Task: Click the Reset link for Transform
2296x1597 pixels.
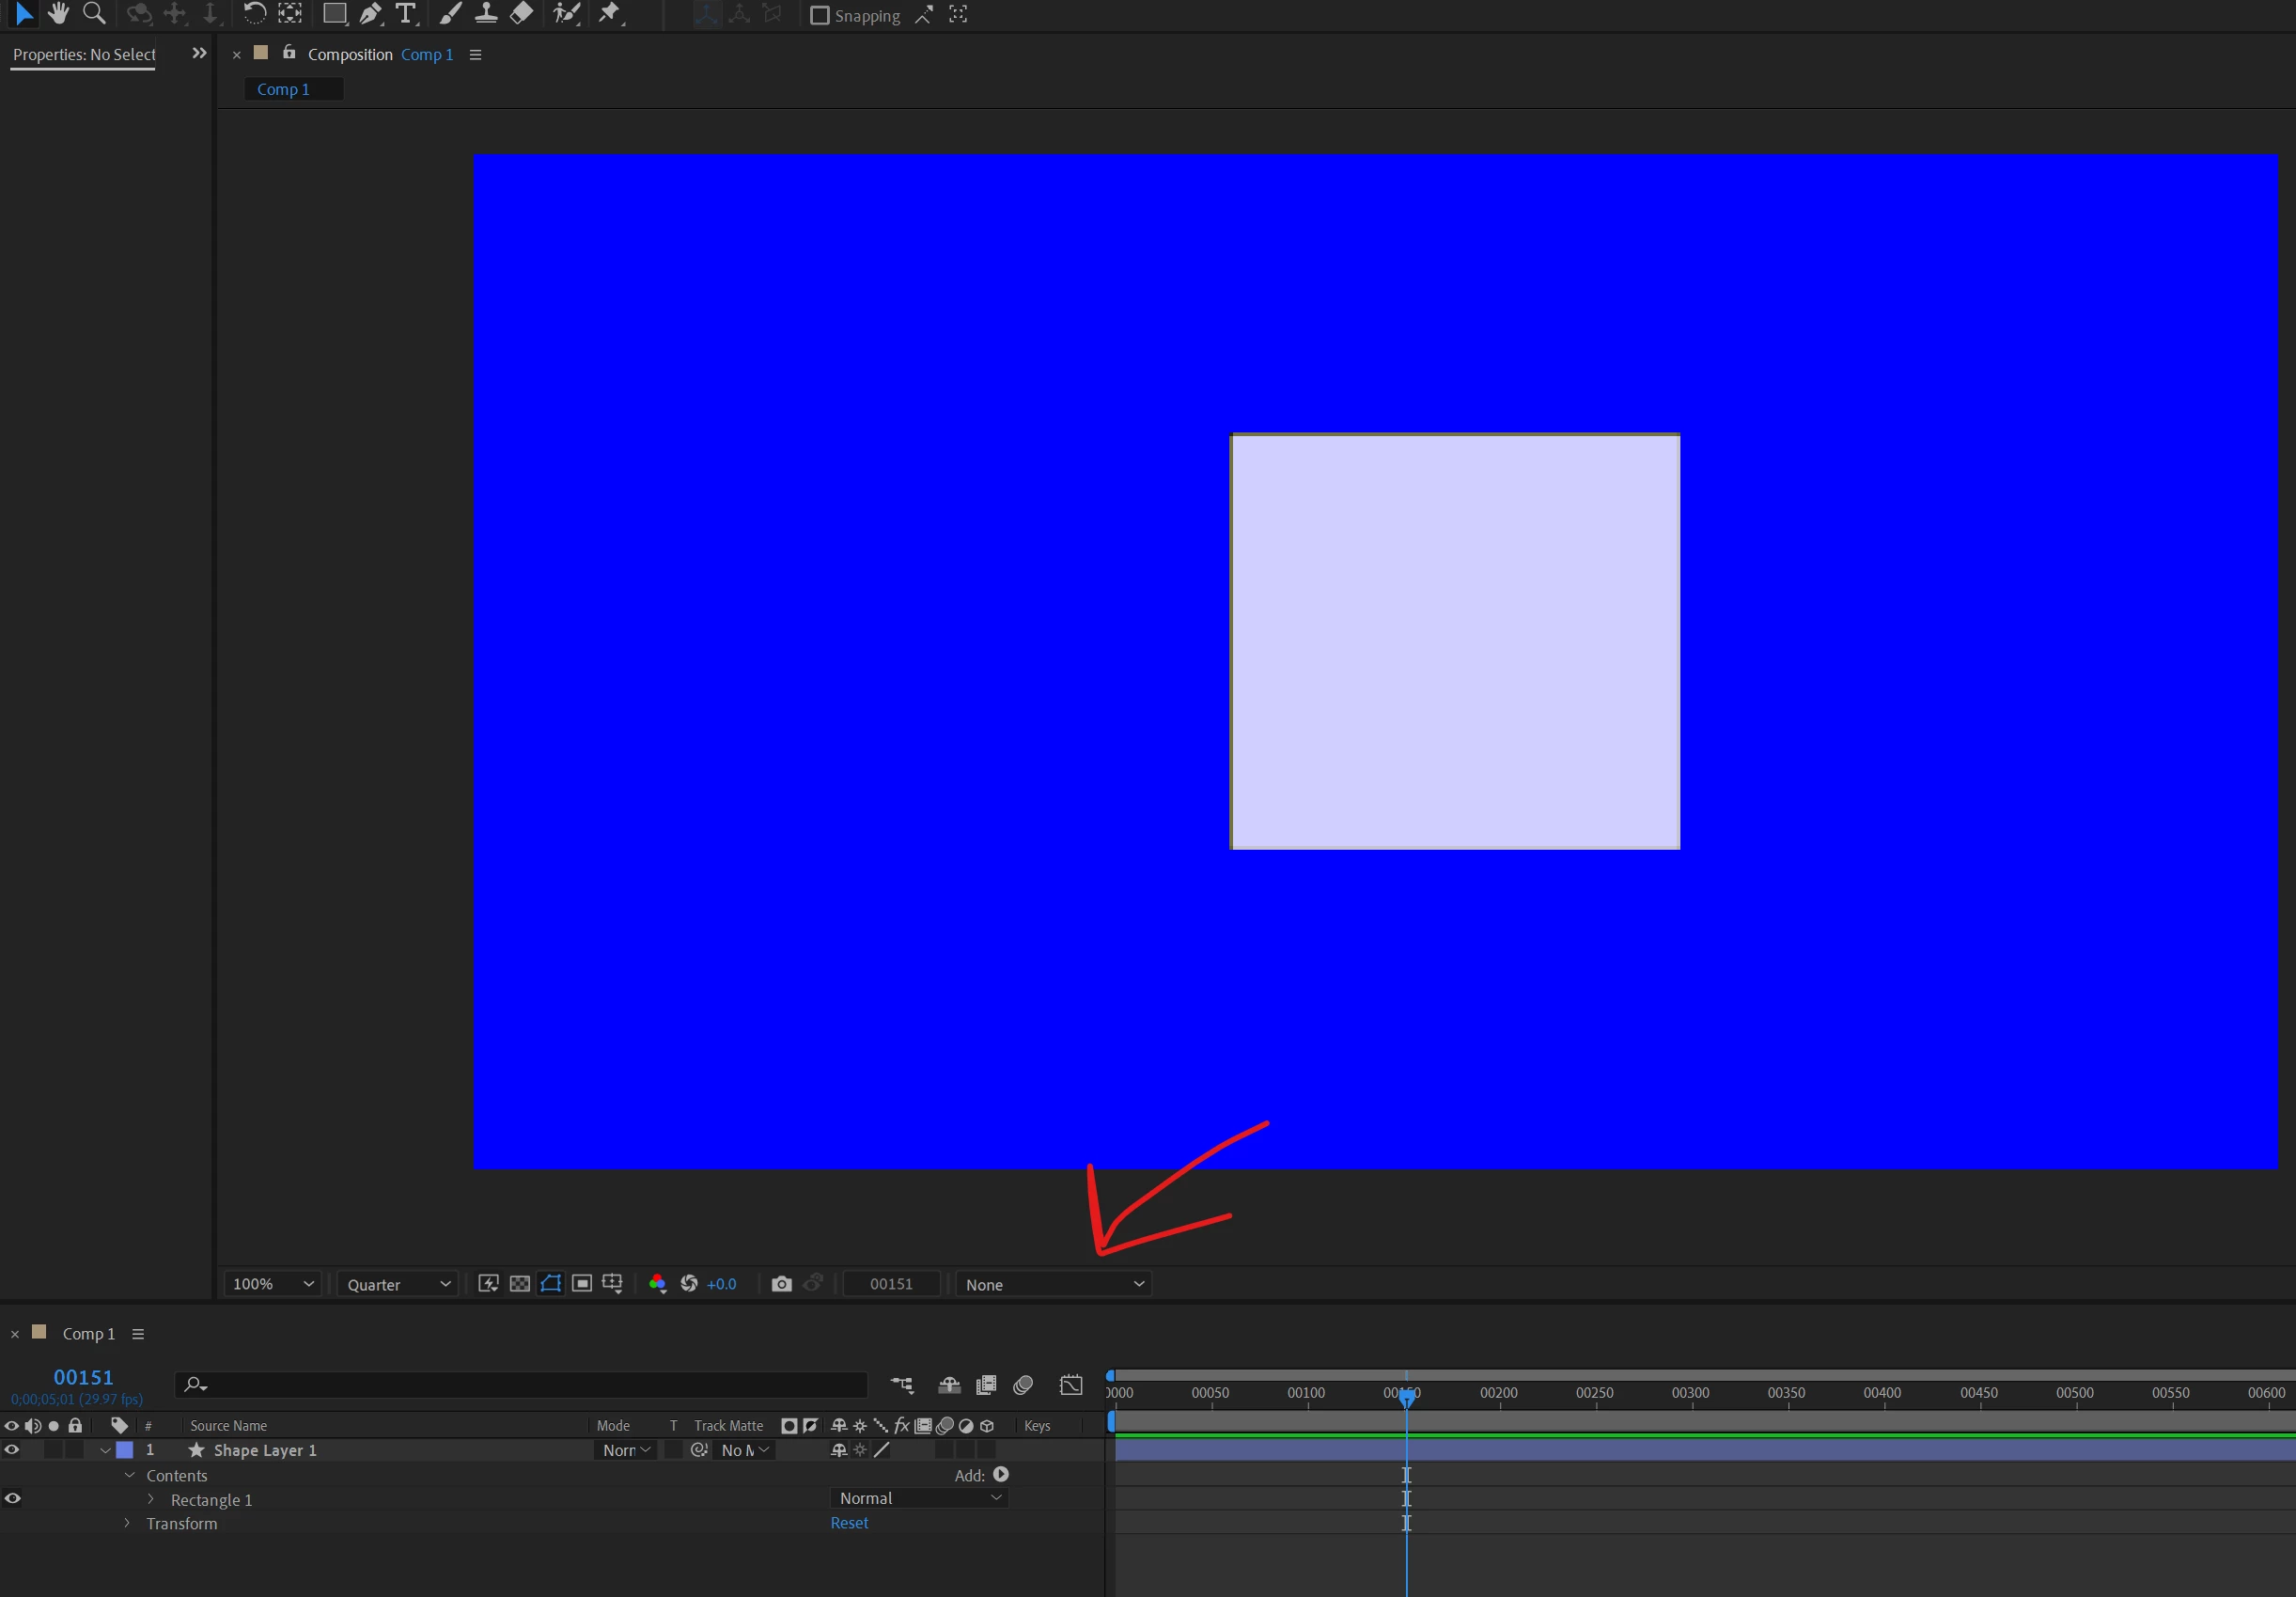Action: pyautogui.click(x=849, y=1523)
